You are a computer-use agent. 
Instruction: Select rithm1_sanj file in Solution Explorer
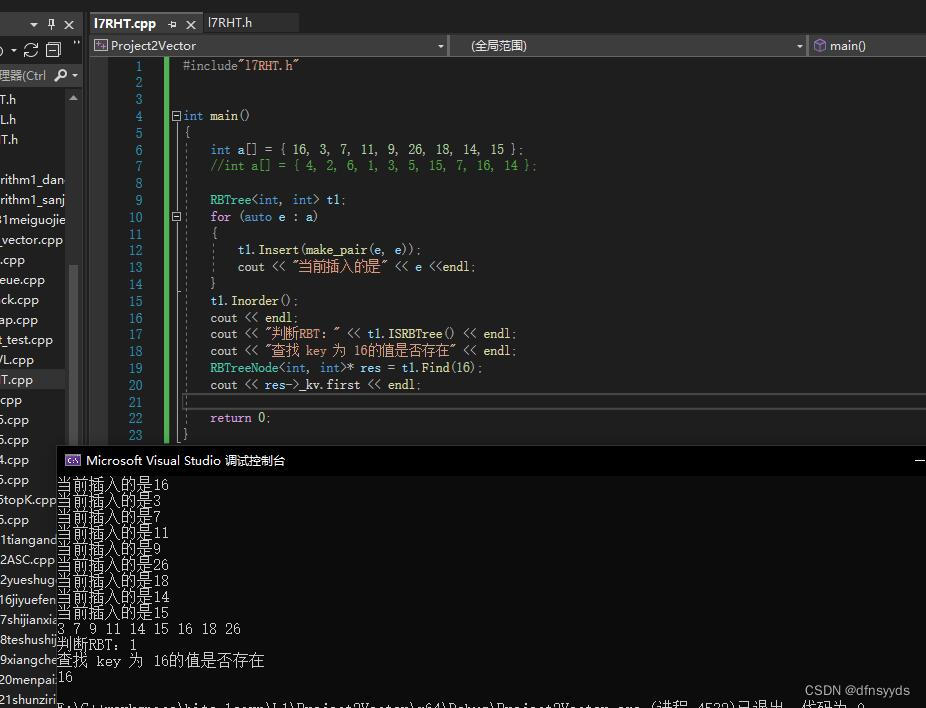coord(32,200)
